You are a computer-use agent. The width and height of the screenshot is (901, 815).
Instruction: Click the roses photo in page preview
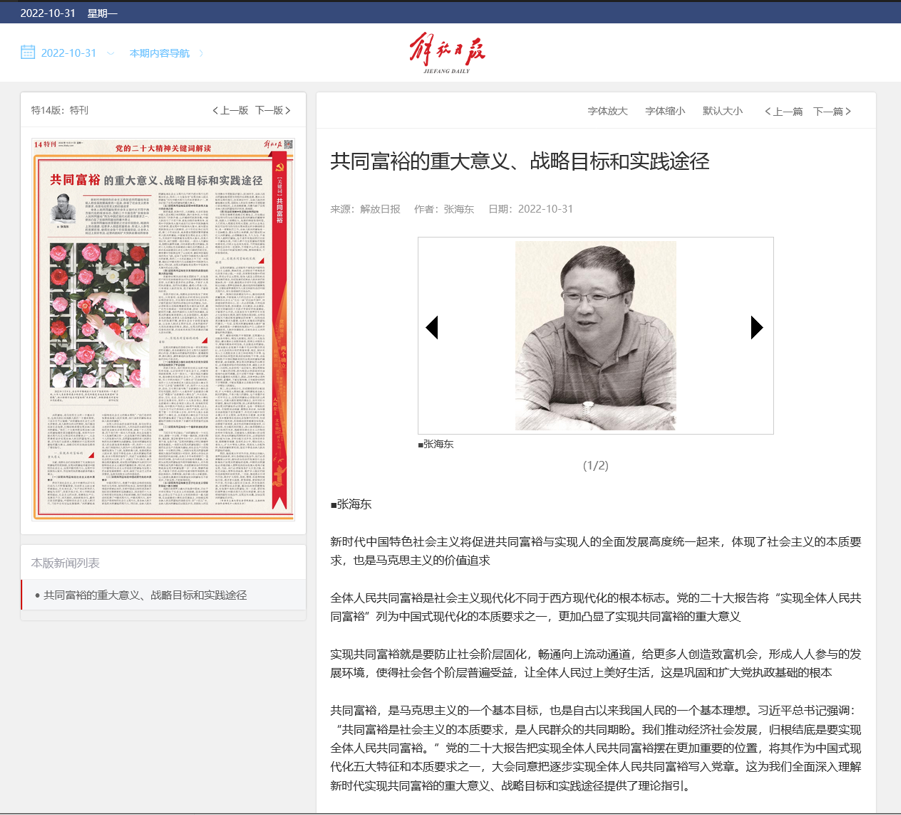[x=99, y=315]
